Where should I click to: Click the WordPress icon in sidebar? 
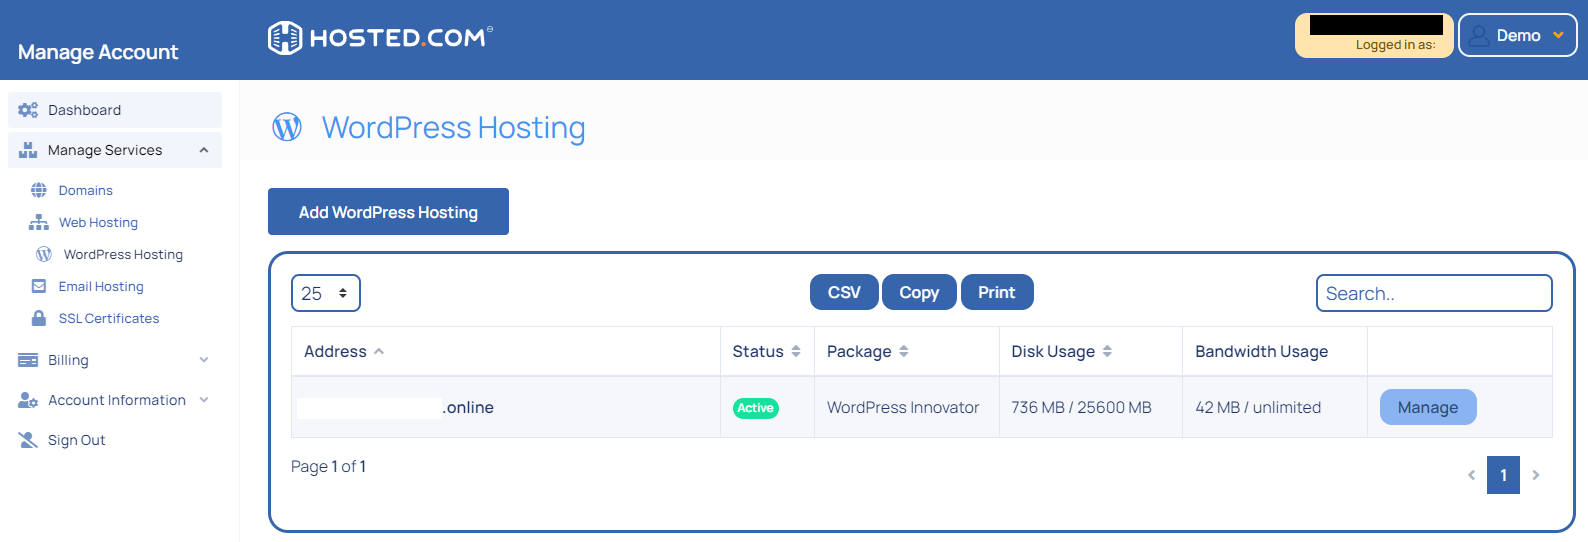click(x=44, y=254)
